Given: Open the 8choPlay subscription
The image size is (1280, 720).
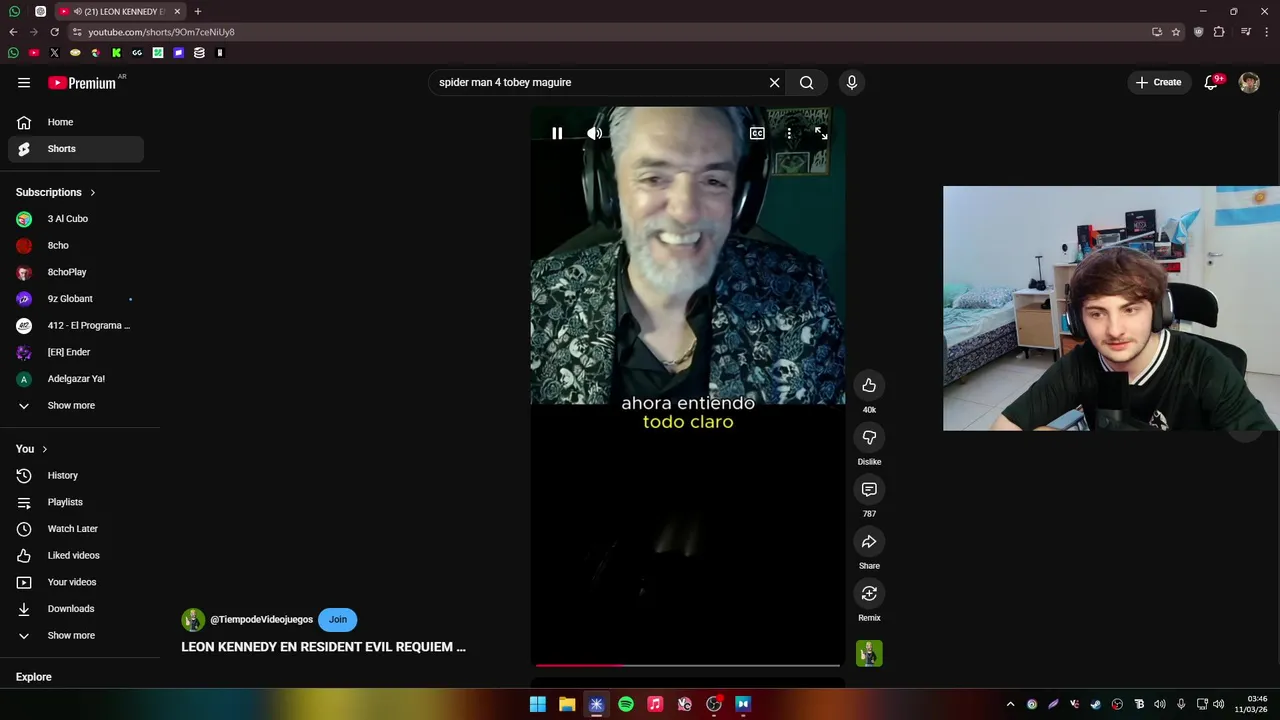Looking at the screenshot, I should pos(76,272).
